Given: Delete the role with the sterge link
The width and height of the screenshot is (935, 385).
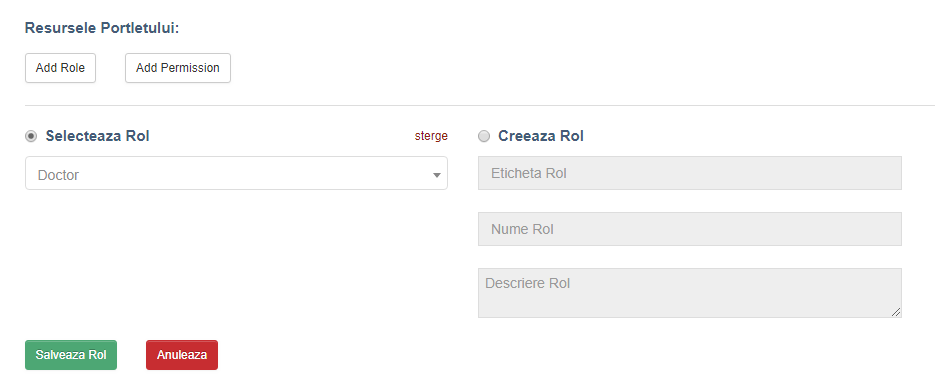Looking at the screenshot, I should (x=431, y=136).
